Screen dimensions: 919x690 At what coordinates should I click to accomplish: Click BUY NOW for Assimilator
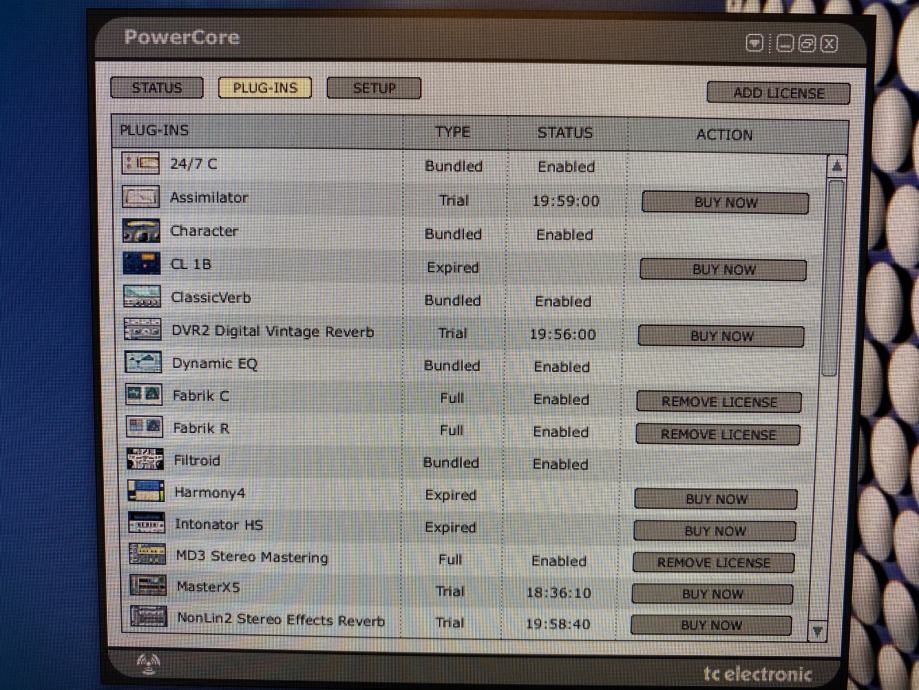[x=725, y=203]
